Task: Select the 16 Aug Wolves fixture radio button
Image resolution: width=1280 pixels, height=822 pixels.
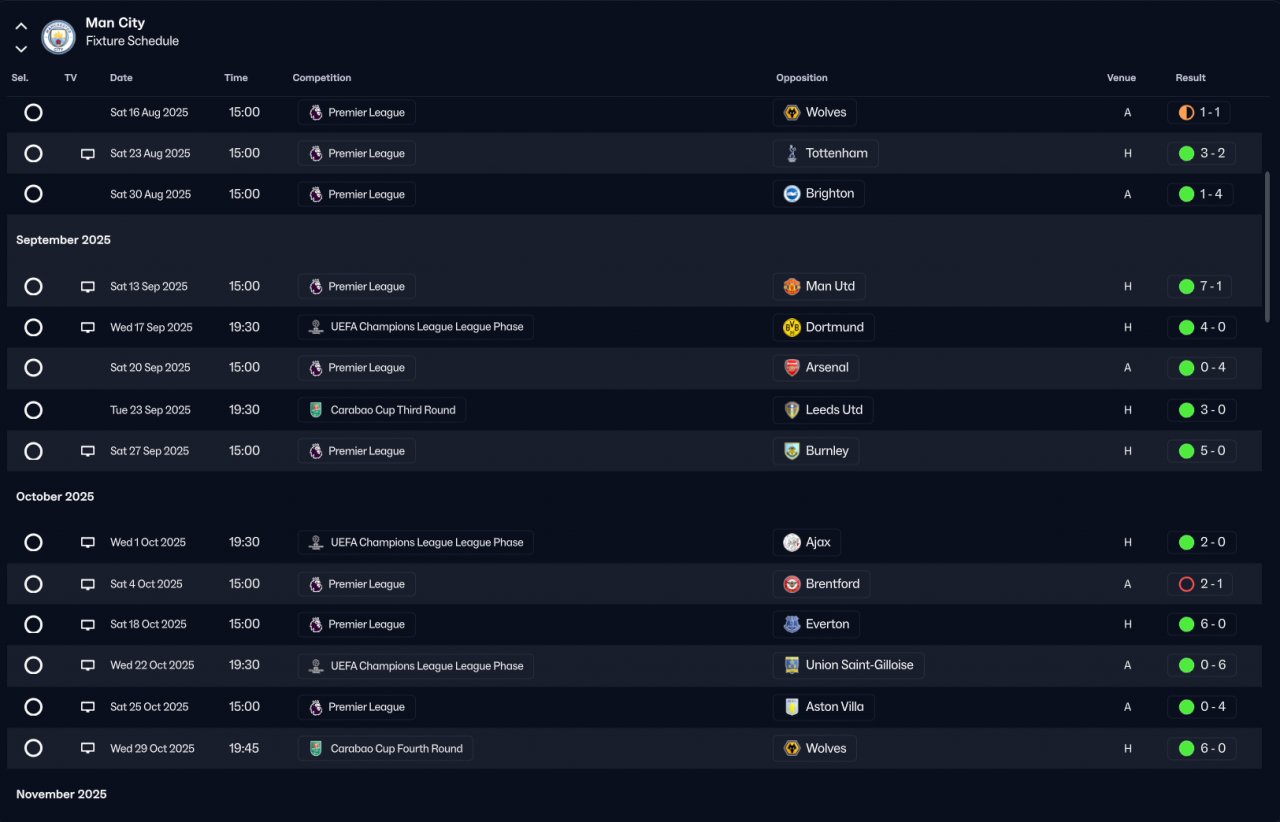Action: pyautogui.click(x=33, y=113)
